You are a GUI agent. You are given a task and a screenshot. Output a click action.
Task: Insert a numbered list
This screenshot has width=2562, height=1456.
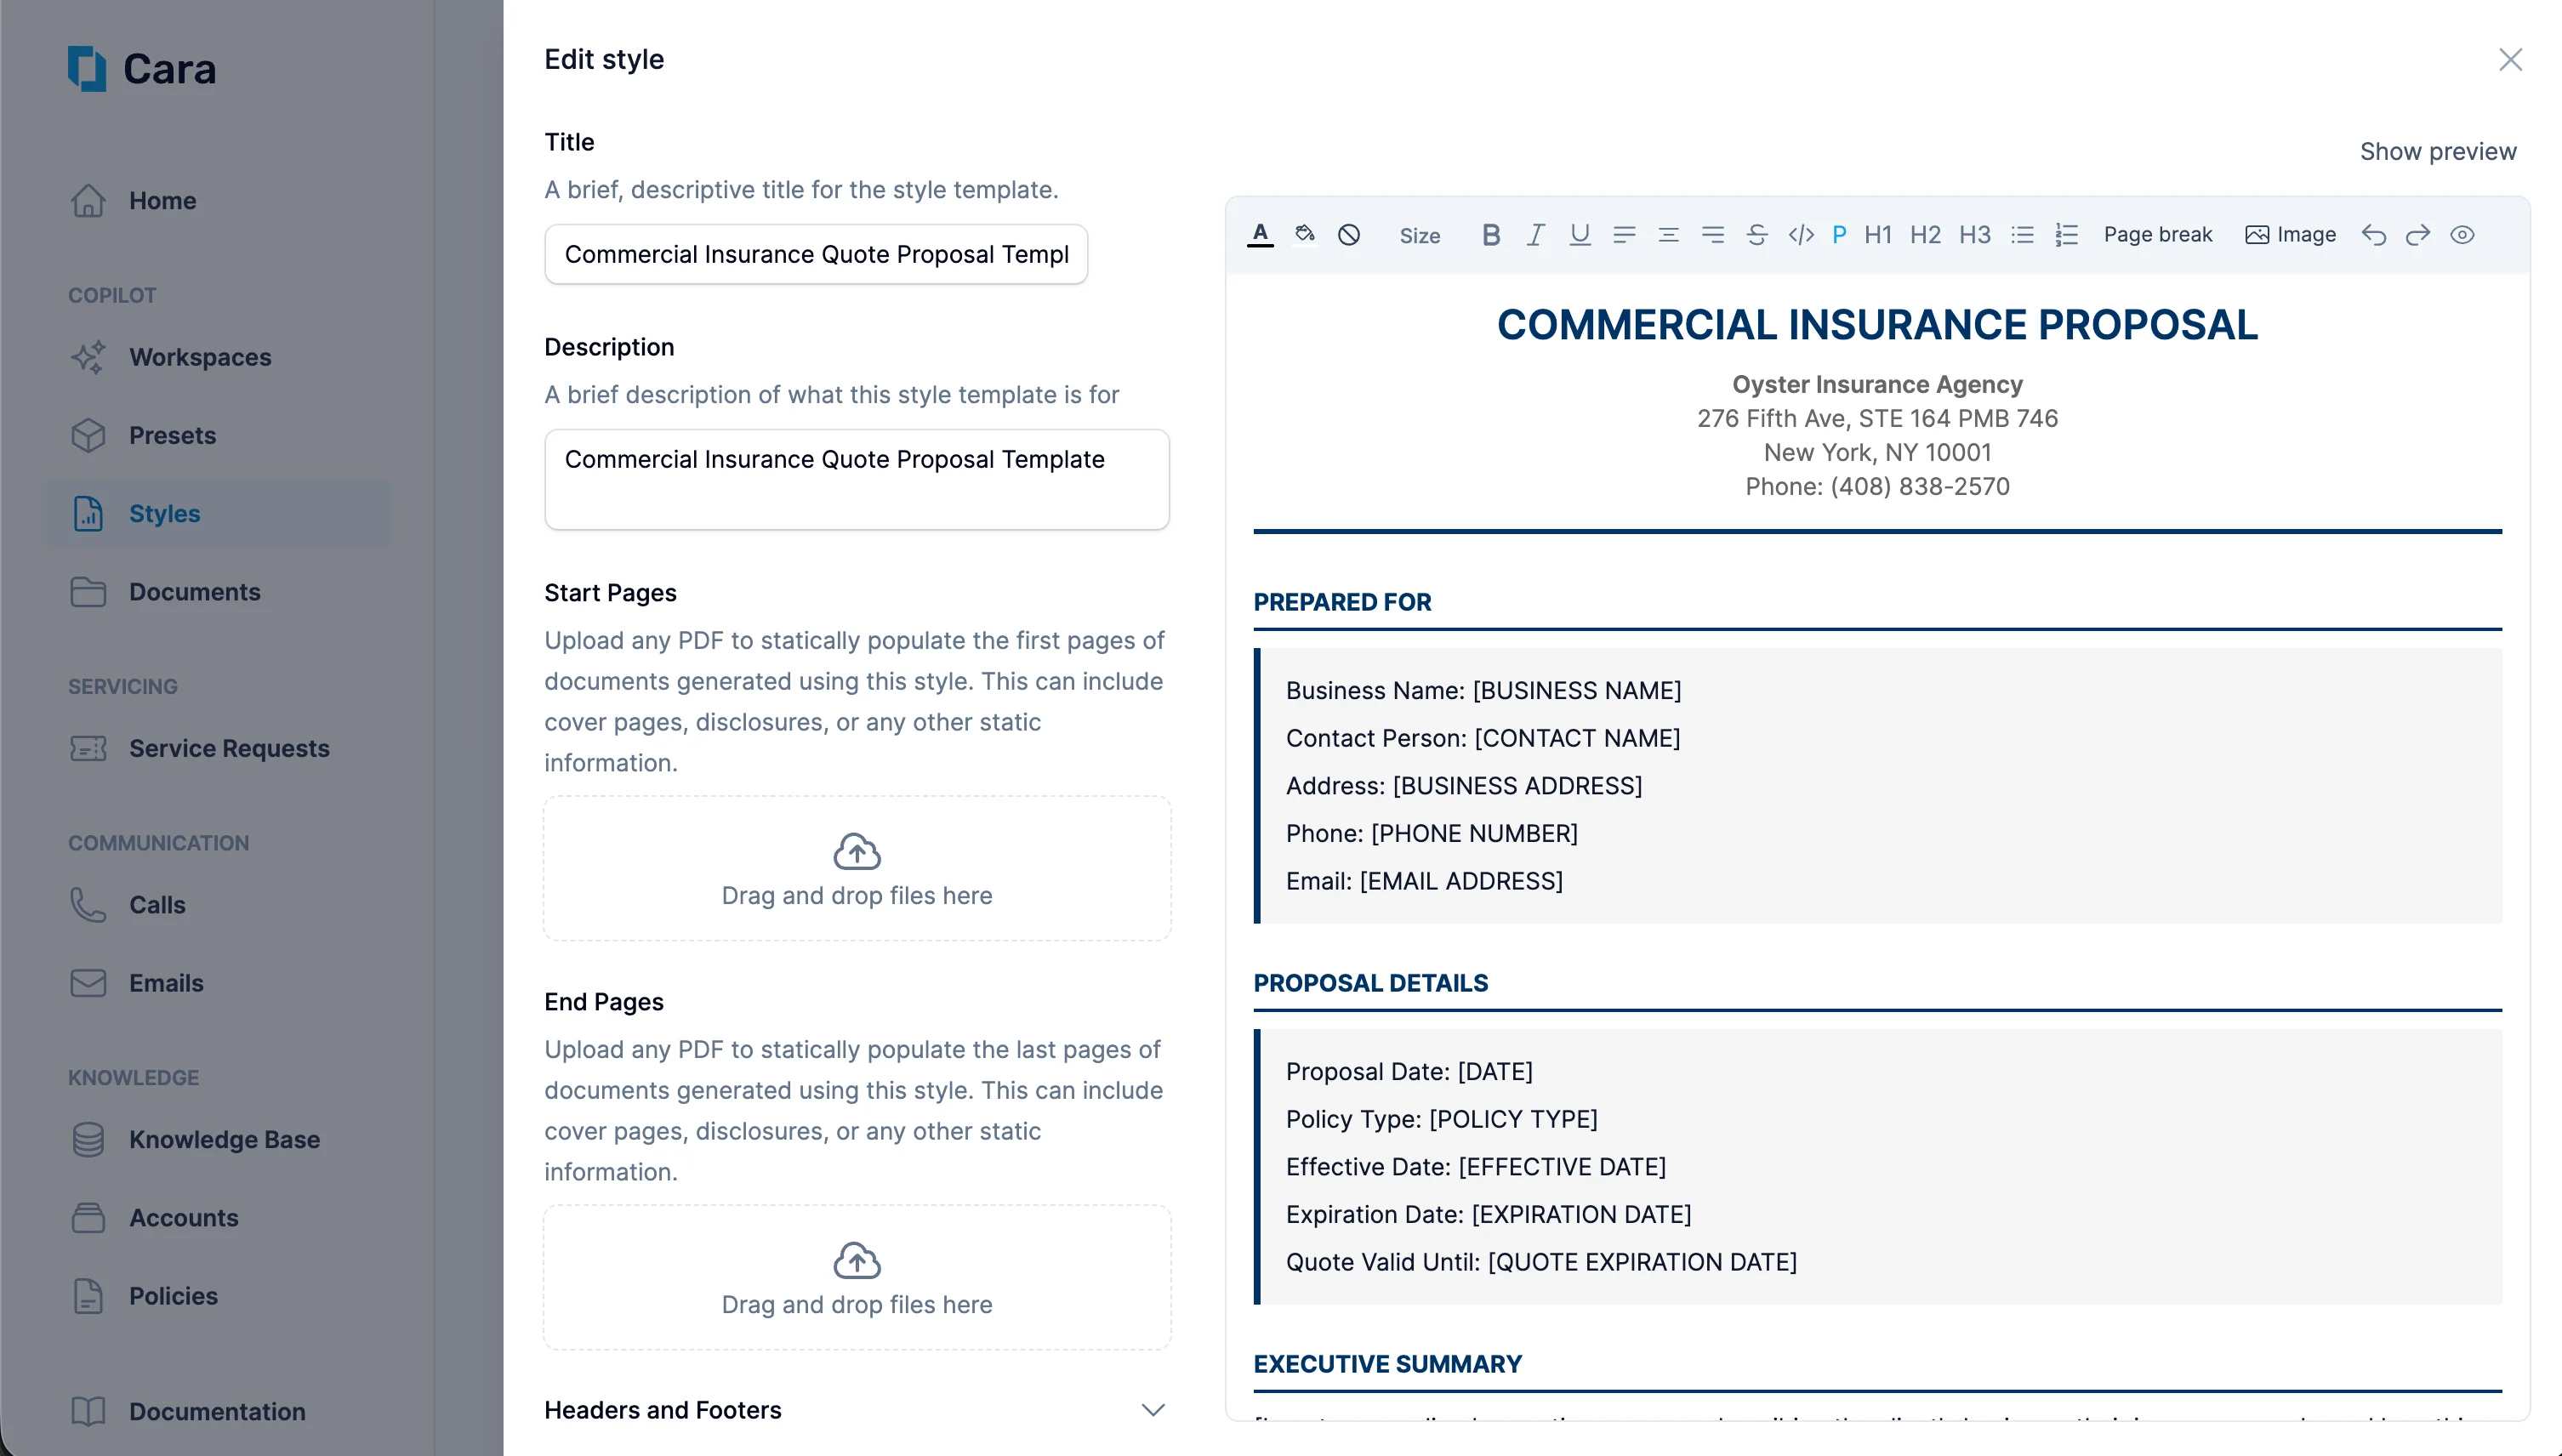coord(2066,235)
